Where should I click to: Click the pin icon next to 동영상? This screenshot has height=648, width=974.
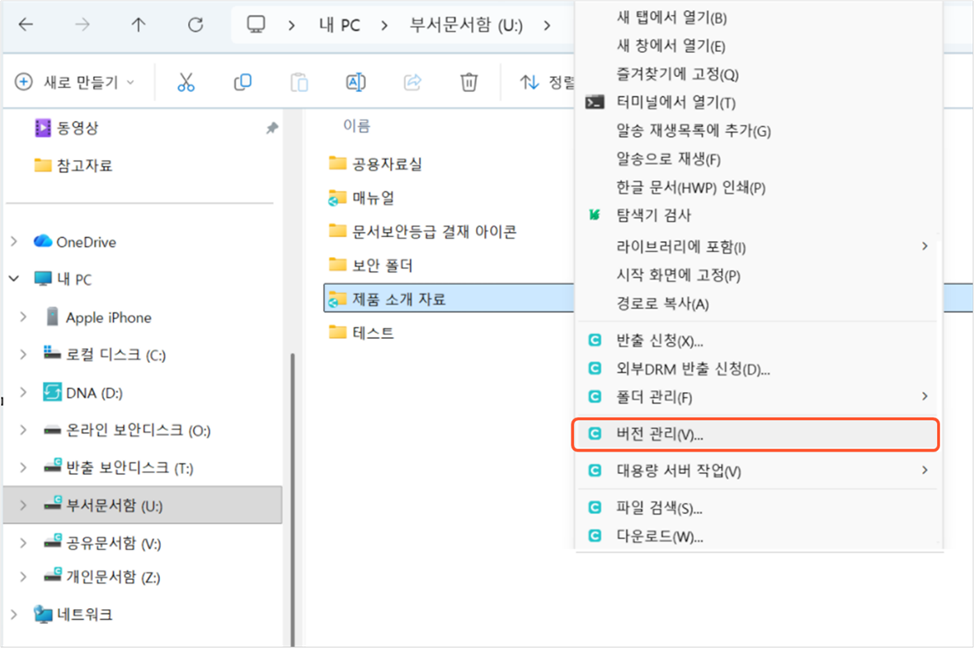(271, 128)
